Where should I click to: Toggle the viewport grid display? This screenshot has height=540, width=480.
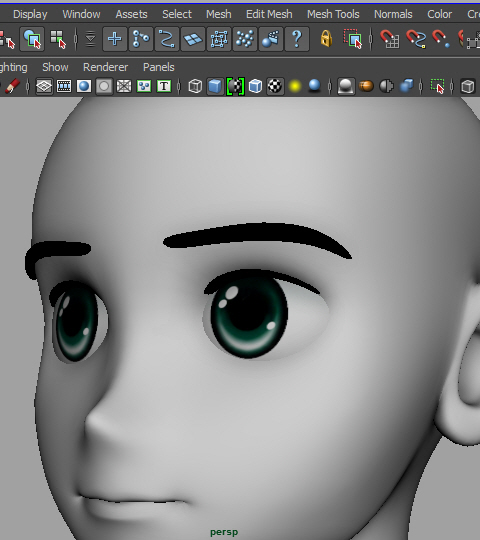pyautogui.click(x=44, y=86)
